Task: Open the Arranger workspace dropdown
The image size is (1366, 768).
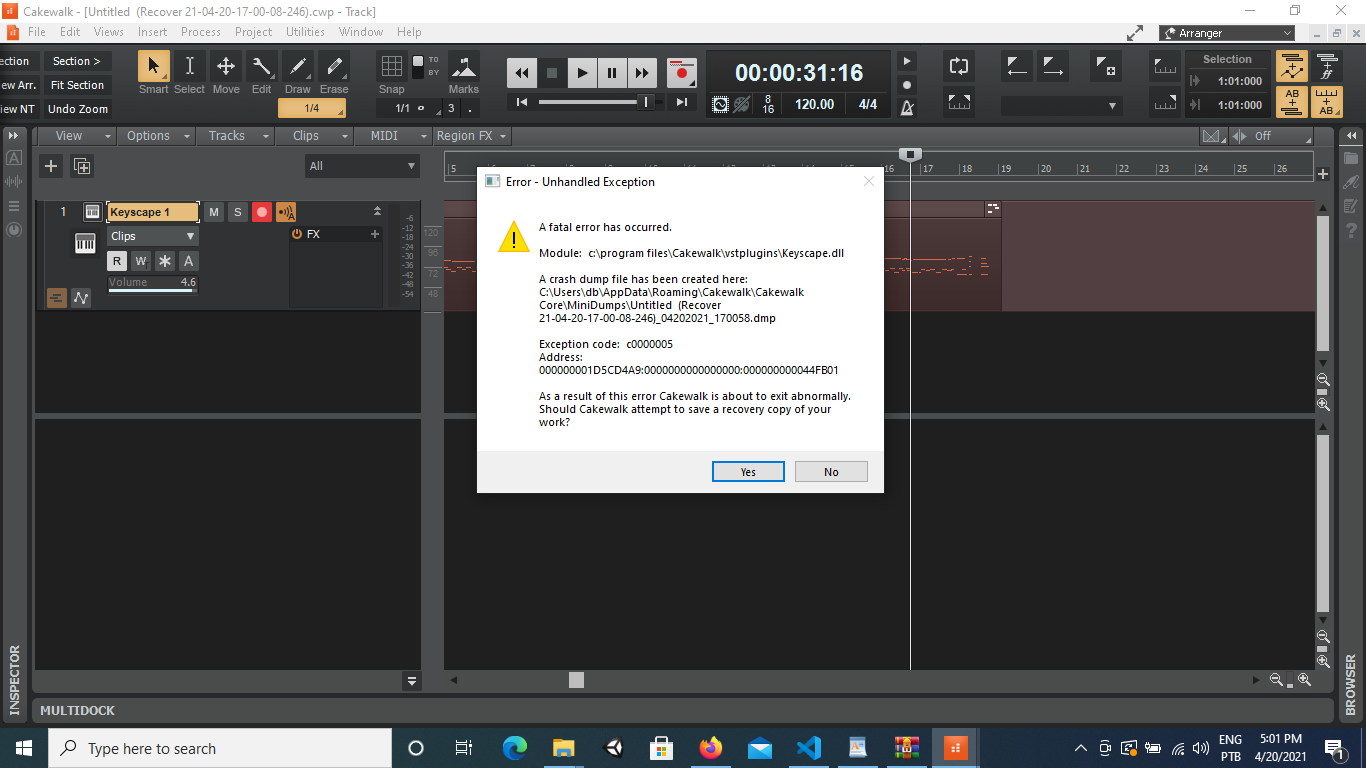Action: click(1228, 33)
